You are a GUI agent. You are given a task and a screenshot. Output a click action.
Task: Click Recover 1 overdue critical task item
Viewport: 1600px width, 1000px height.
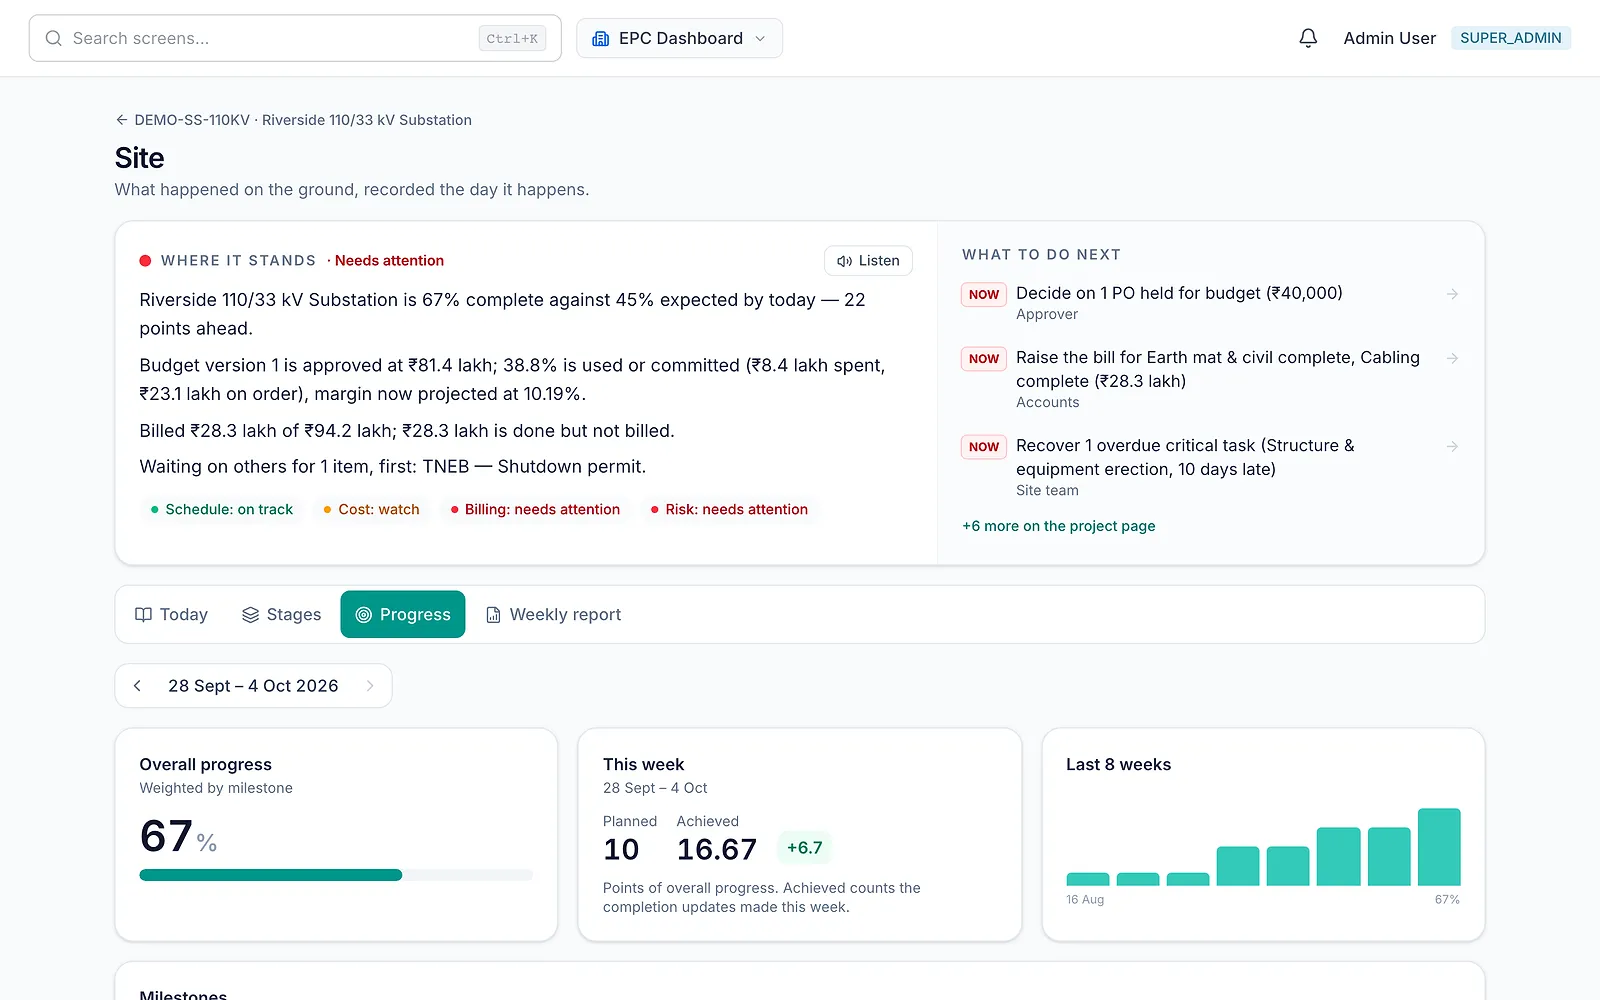coord(1185,457)
